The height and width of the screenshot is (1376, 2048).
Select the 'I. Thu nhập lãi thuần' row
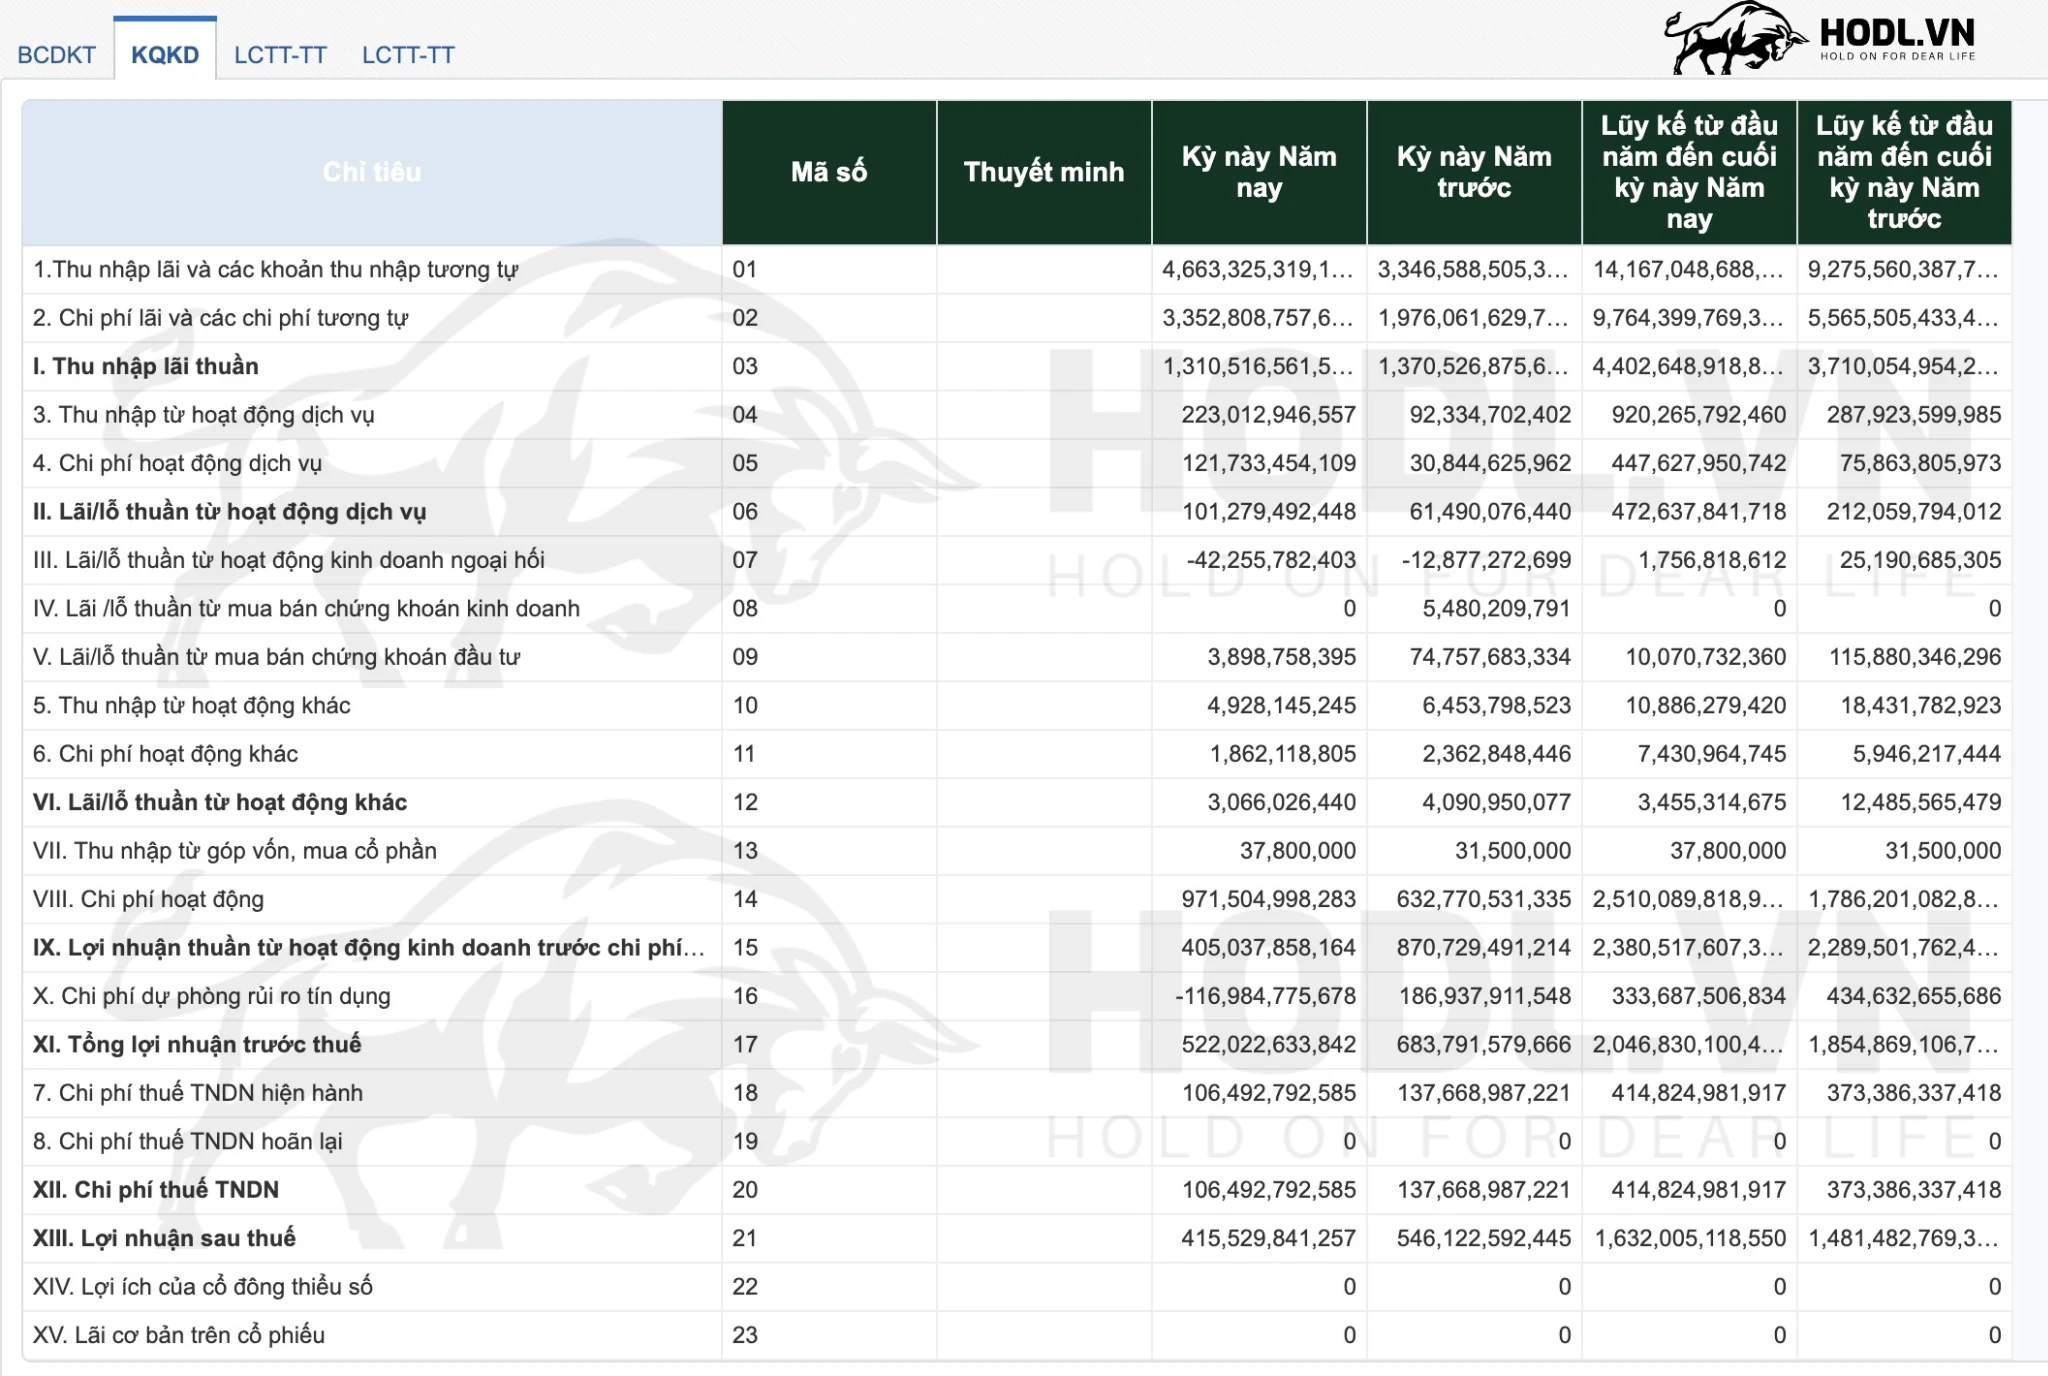[x=146, y=366]
